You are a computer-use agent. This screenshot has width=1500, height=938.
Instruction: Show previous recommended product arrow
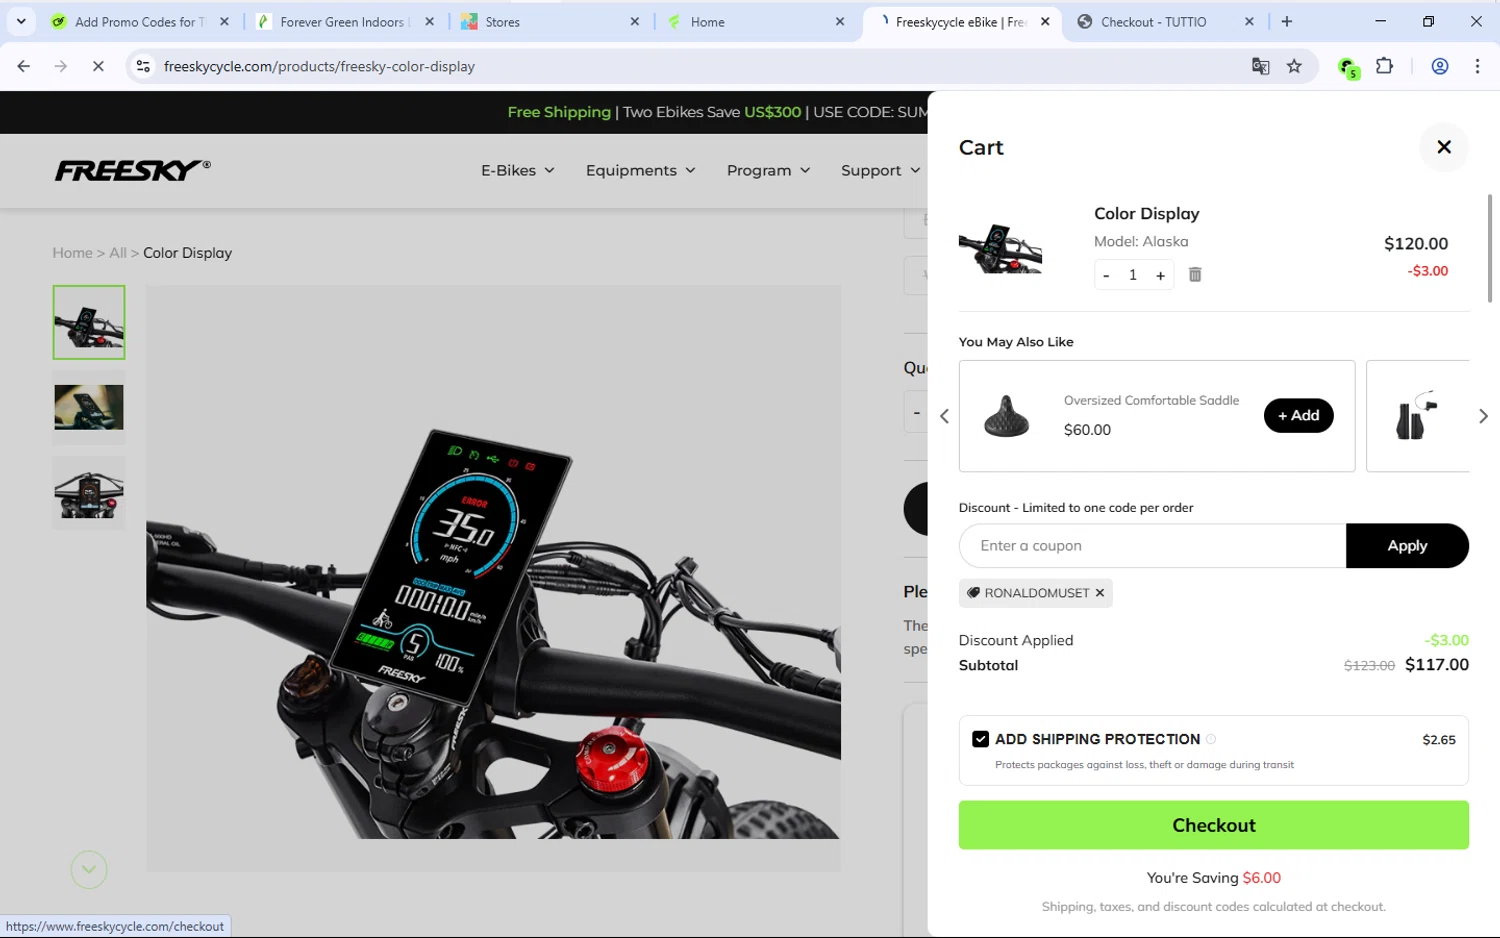944,416
